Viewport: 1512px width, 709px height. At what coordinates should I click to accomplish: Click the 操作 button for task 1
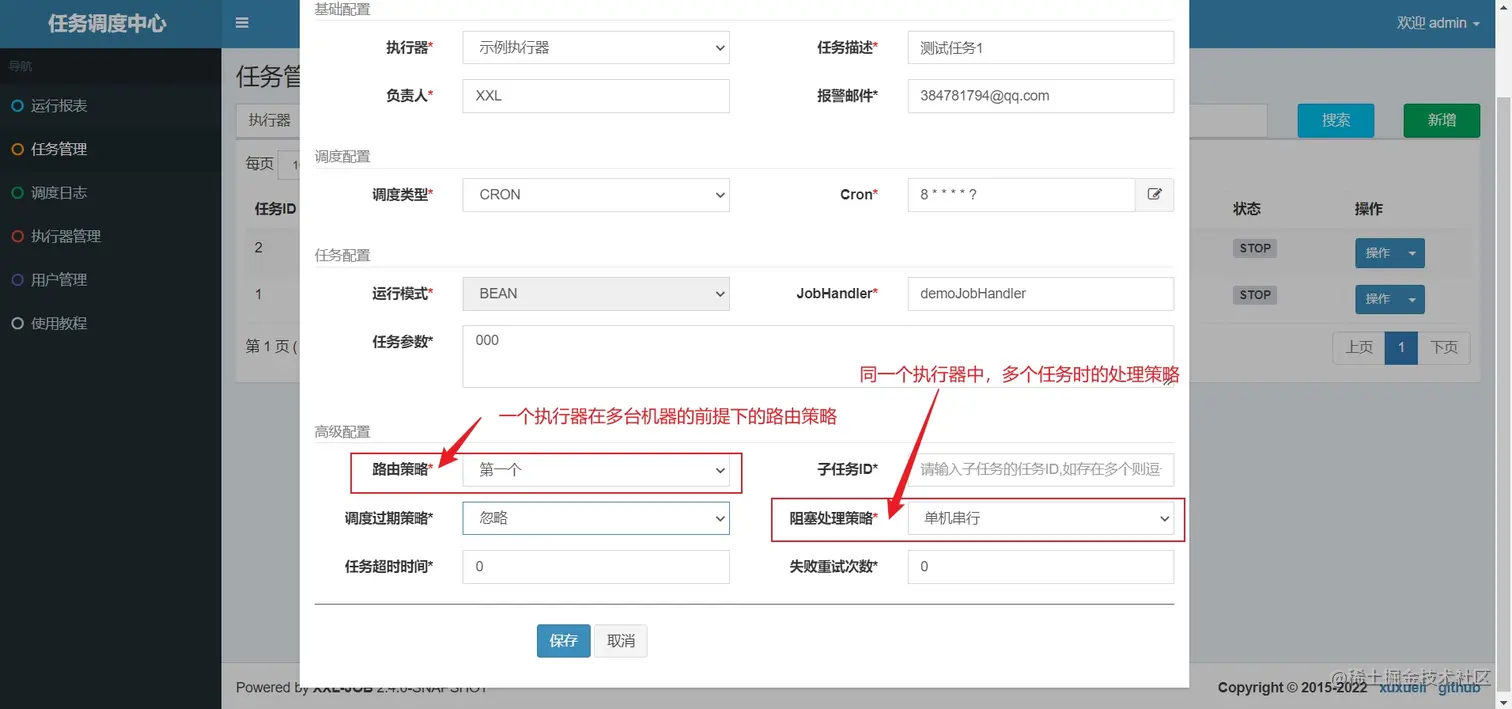click(x=1378, y=299)
